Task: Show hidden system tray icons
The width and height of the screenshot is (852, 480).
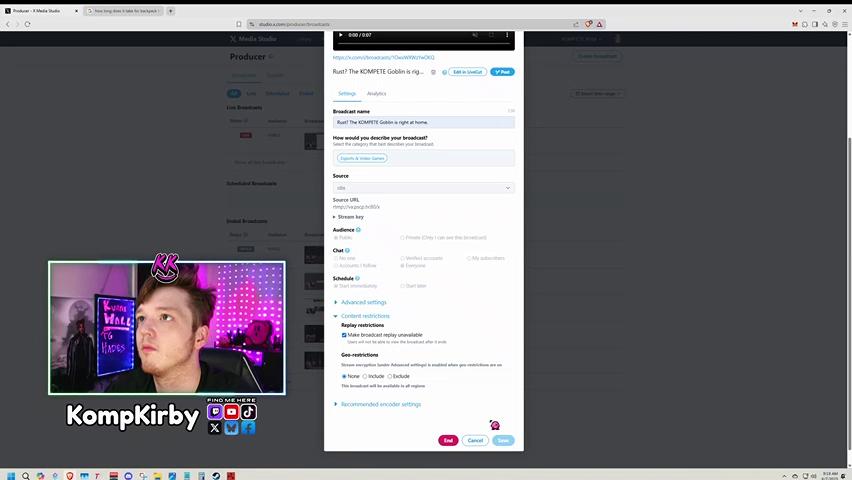Action: click(x=784, y=476)
